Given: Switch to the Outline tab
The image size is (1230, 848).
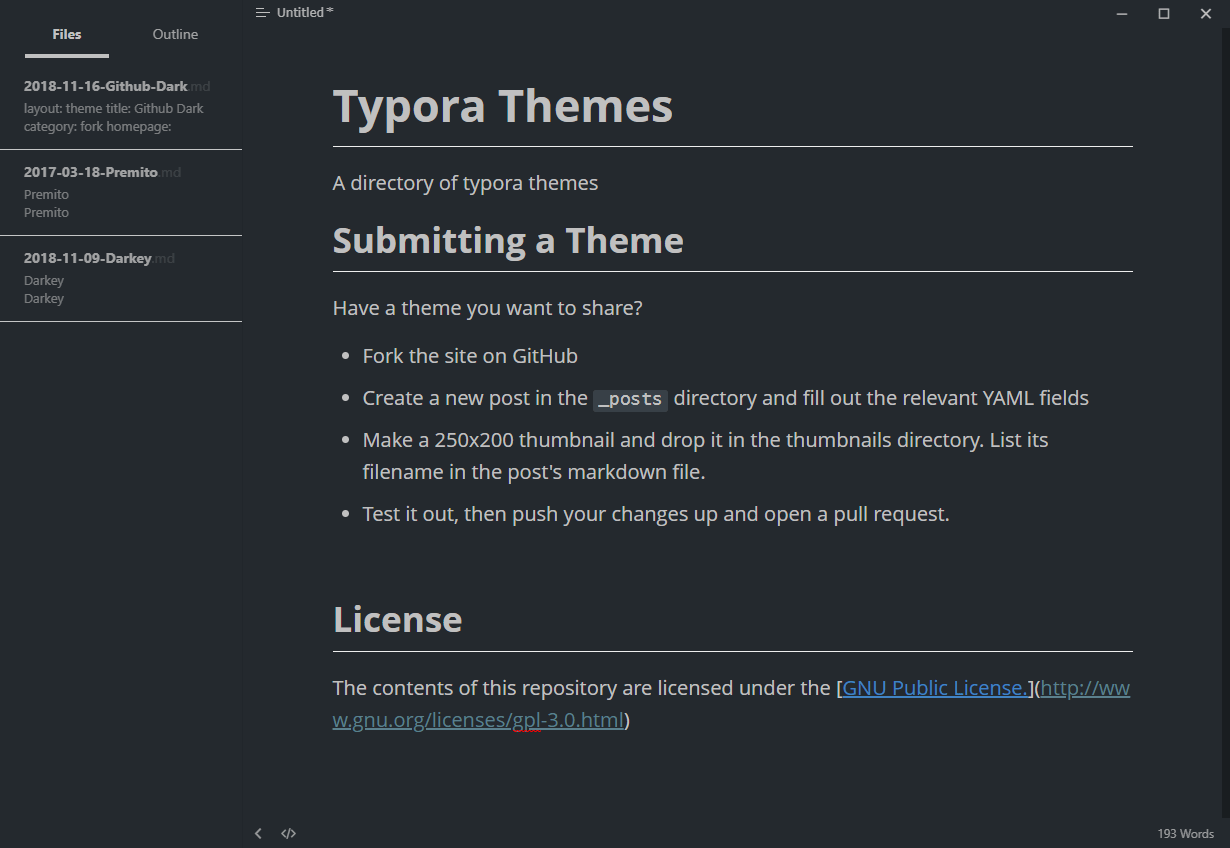Looking at the screenshot, I should [x=175, y=35].
